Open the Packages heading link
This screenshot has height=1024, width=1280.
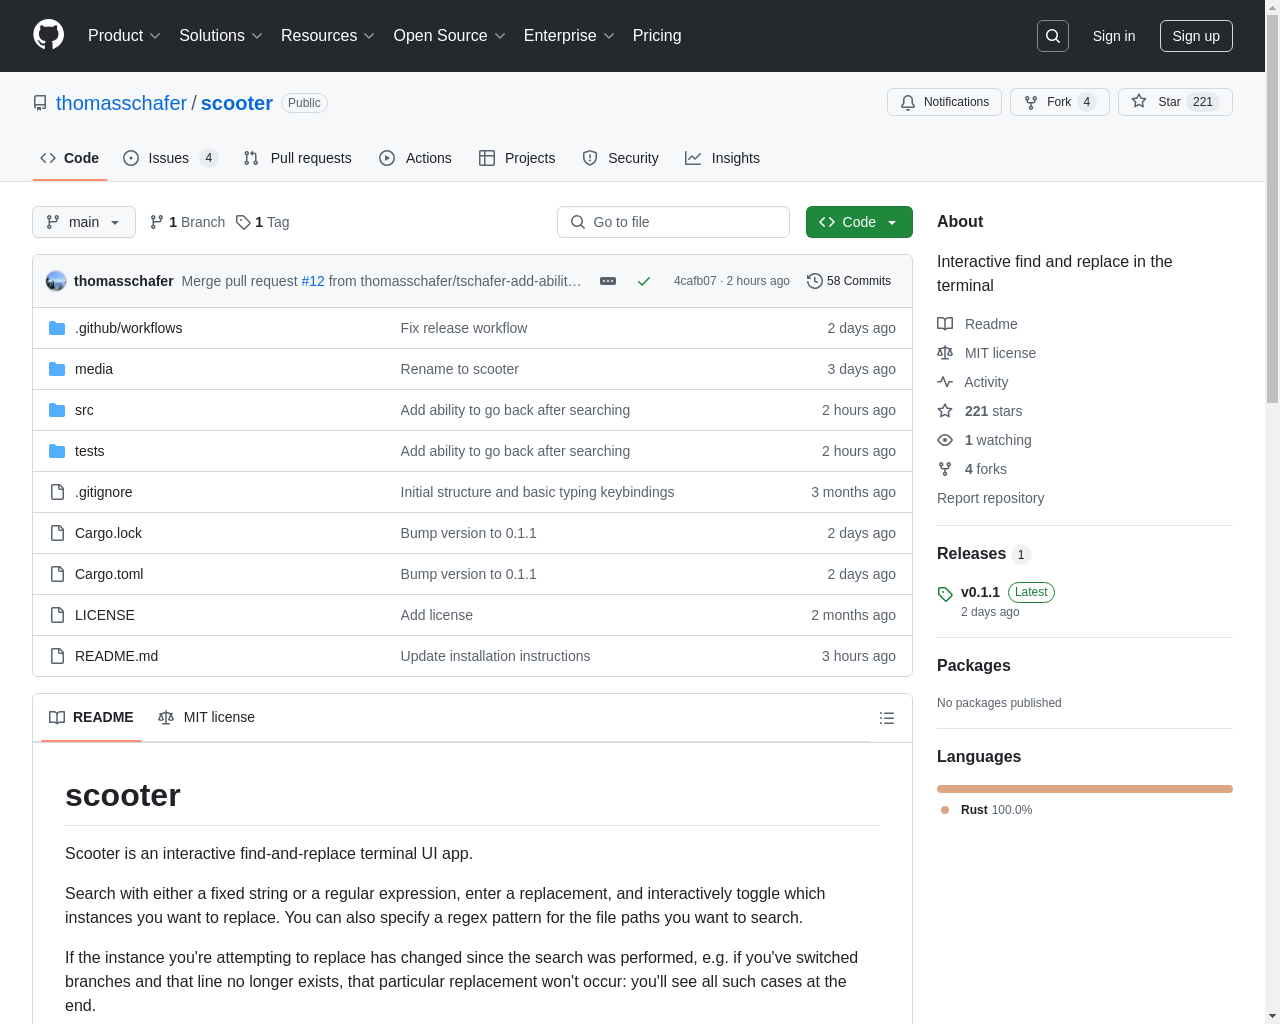pos(973,666)
